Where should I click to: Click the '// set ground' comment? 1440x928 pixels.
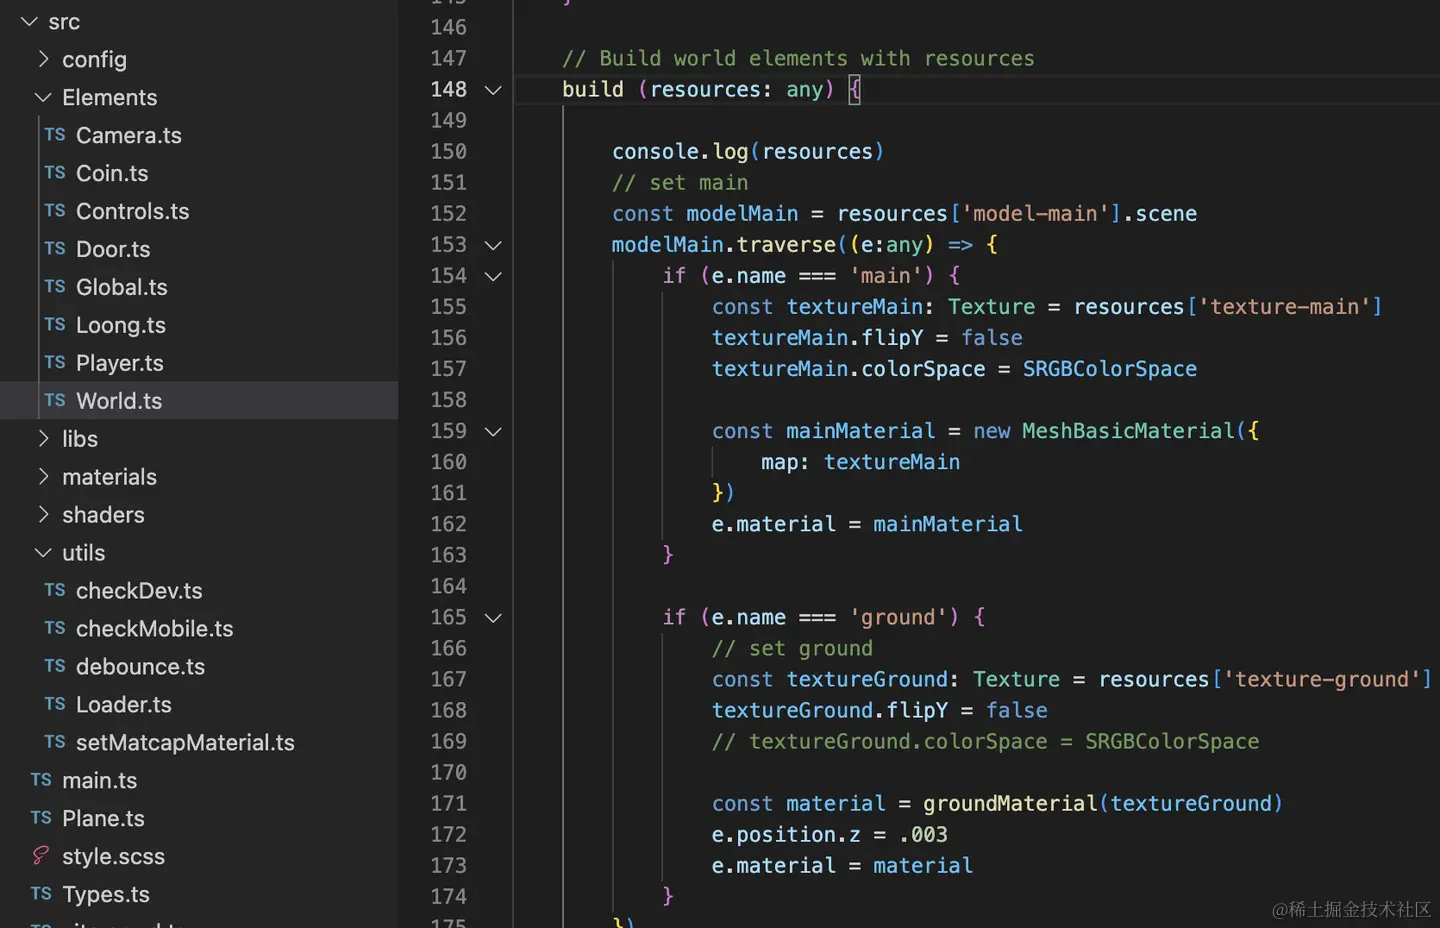(792, 649)
